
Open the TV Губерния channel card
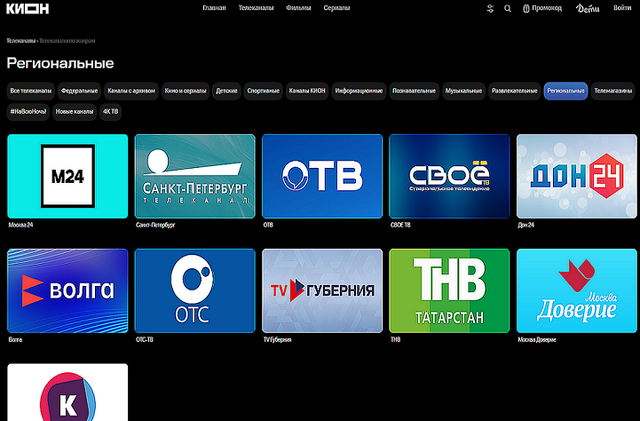tap(322, 291)
